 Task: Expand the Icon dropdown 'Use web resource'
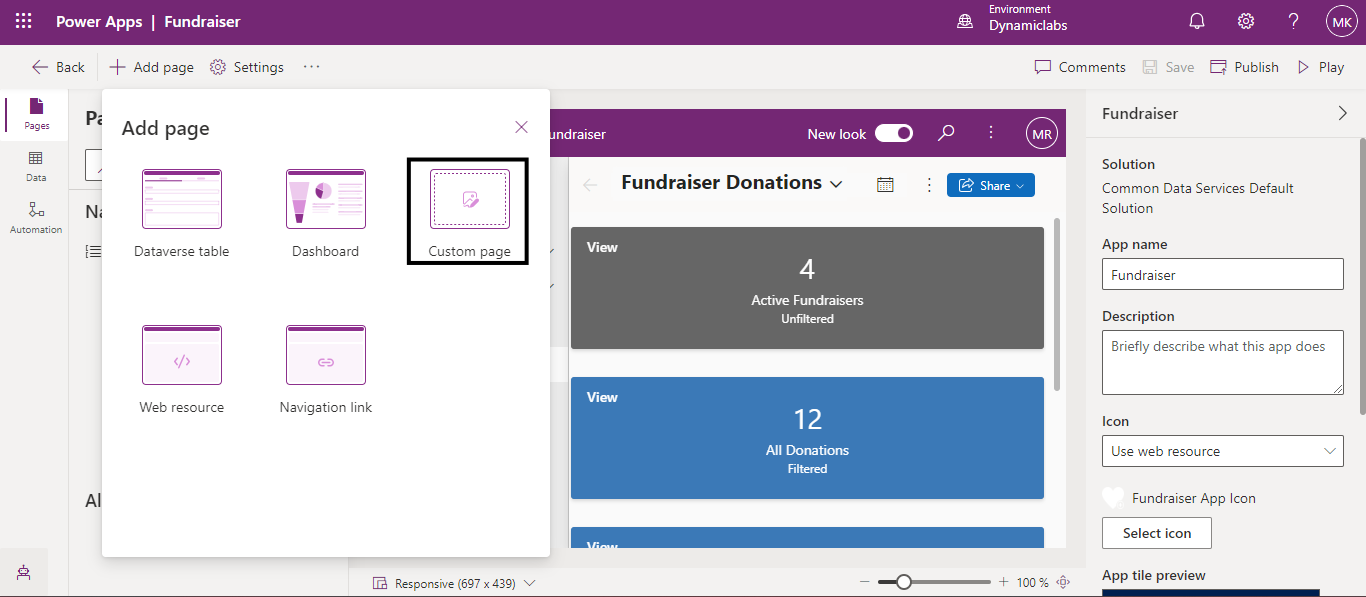click(1222, 451)
